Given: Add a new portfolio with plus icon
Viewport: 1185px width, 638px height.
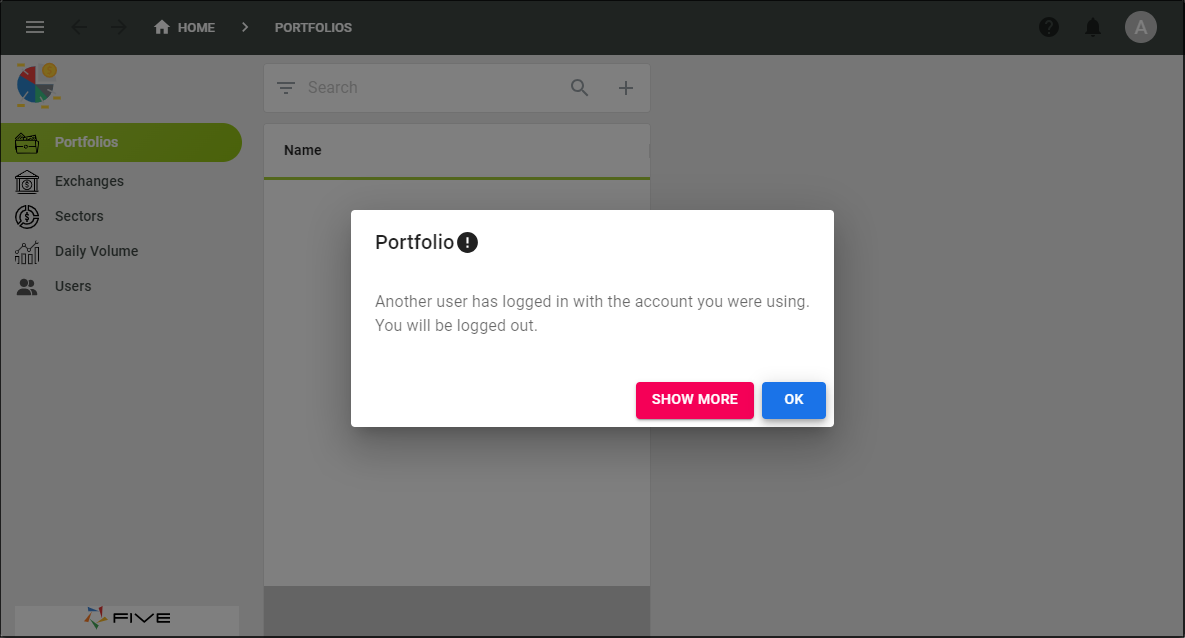Looking at the screenshot, I should coord(626,88).
